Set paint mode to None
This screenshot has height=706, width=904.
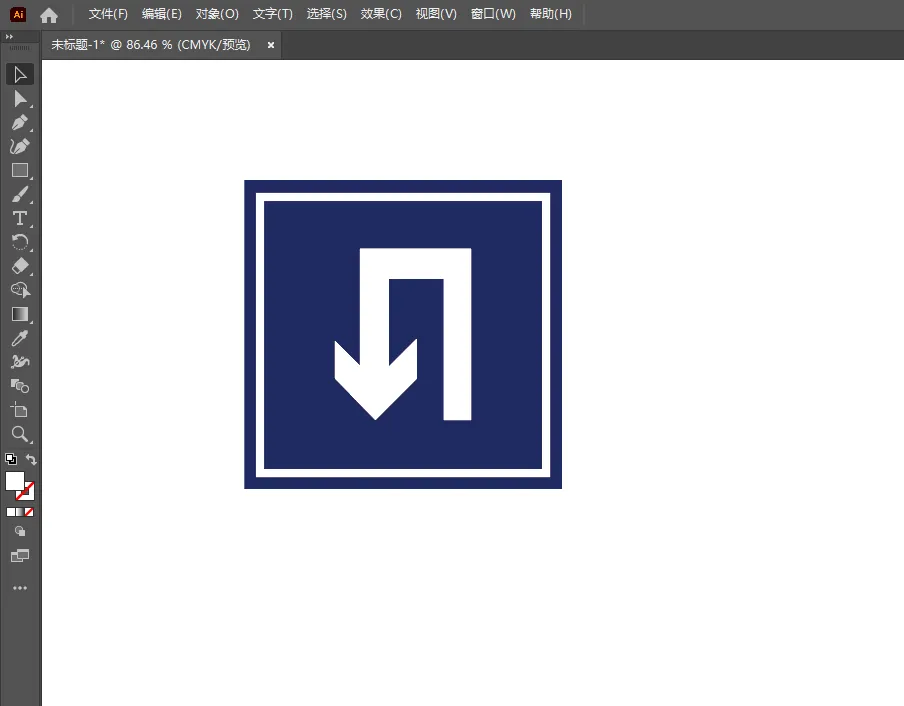click(x=29, y=512)
